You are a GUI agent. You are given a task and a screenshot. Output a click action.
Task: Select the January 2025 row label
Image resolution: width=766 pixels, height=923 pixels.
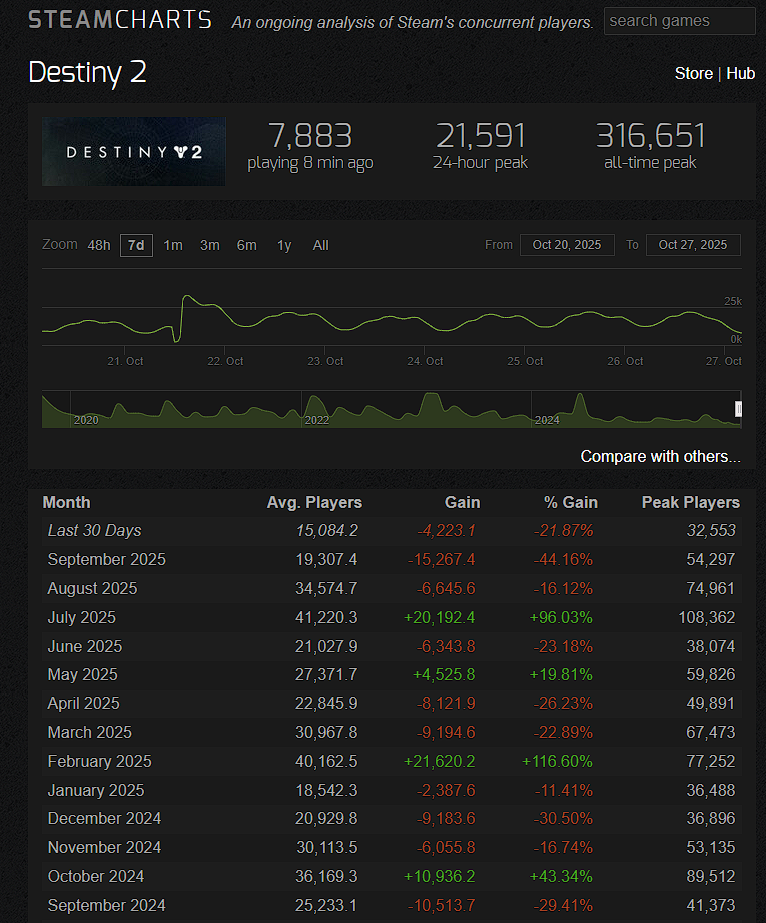coord(96,790)
